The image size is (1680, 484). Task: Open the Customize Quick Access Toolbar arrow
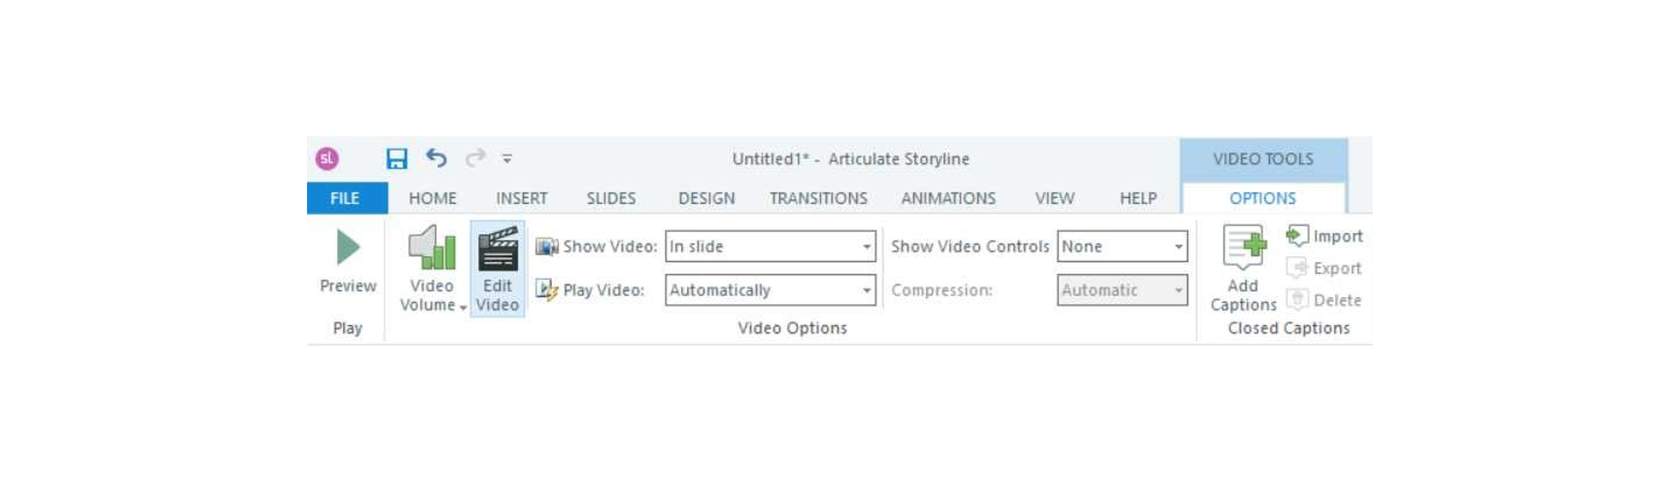(x=507, y=158)
